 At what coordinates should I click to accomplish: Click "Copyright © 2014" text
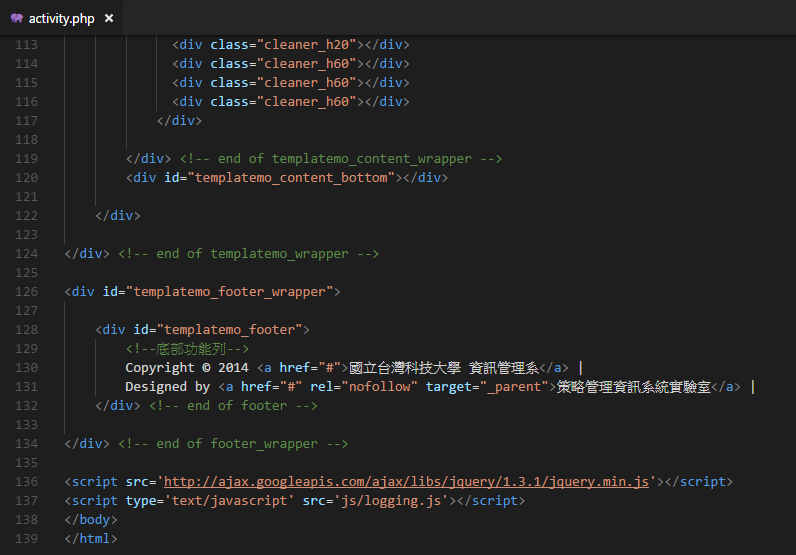point(187,368)
